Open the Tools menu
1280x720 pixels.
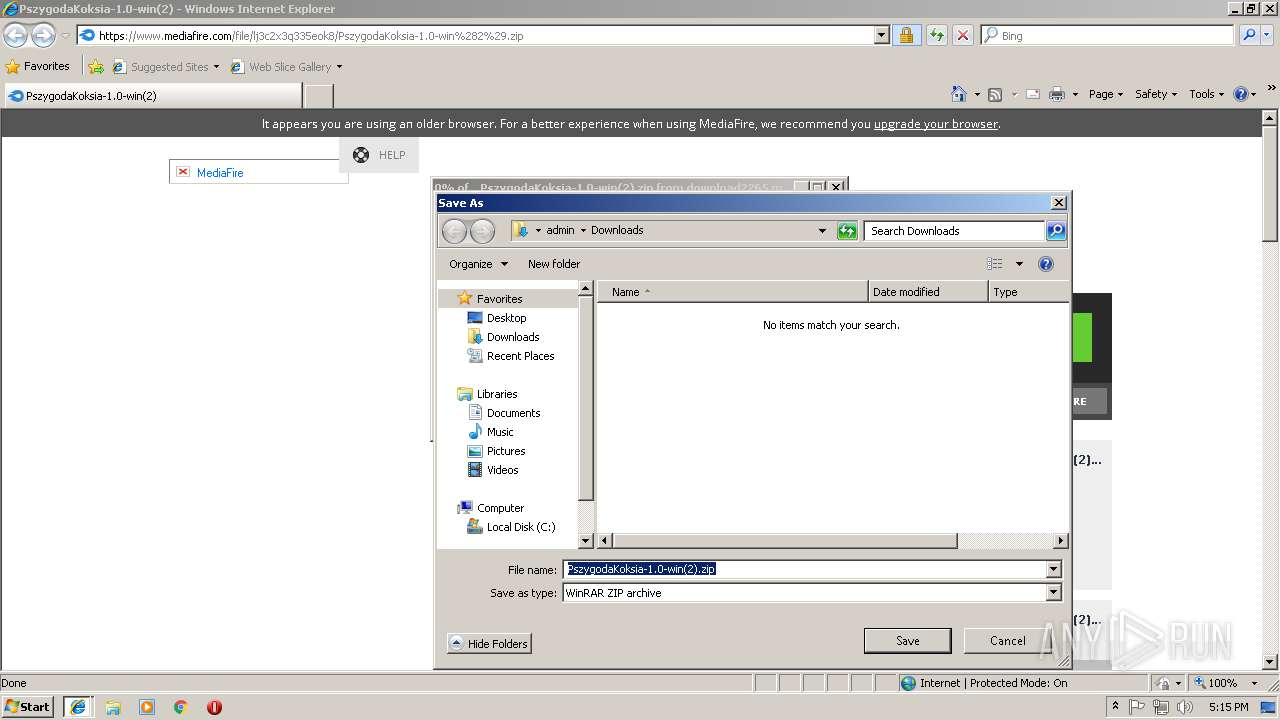click(1206, 94)
